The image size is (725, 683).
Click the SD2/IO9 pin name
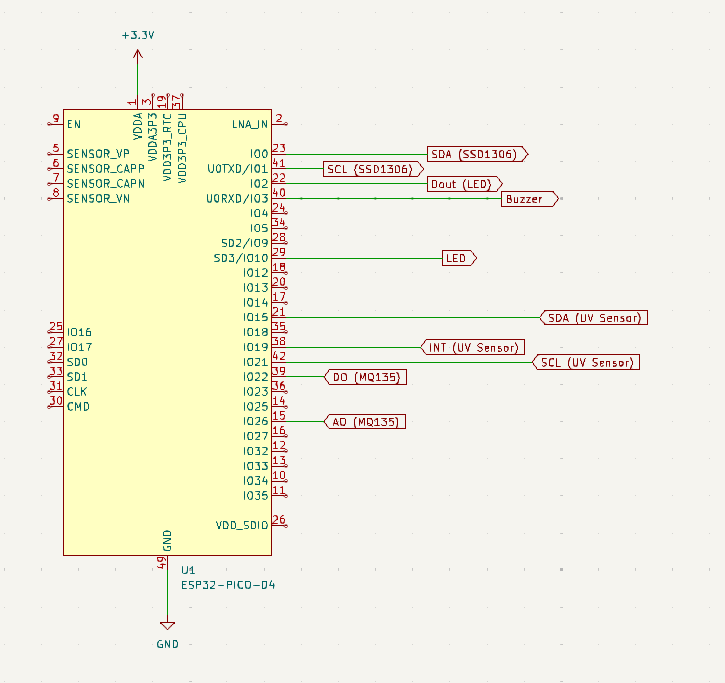click(245, 243)
